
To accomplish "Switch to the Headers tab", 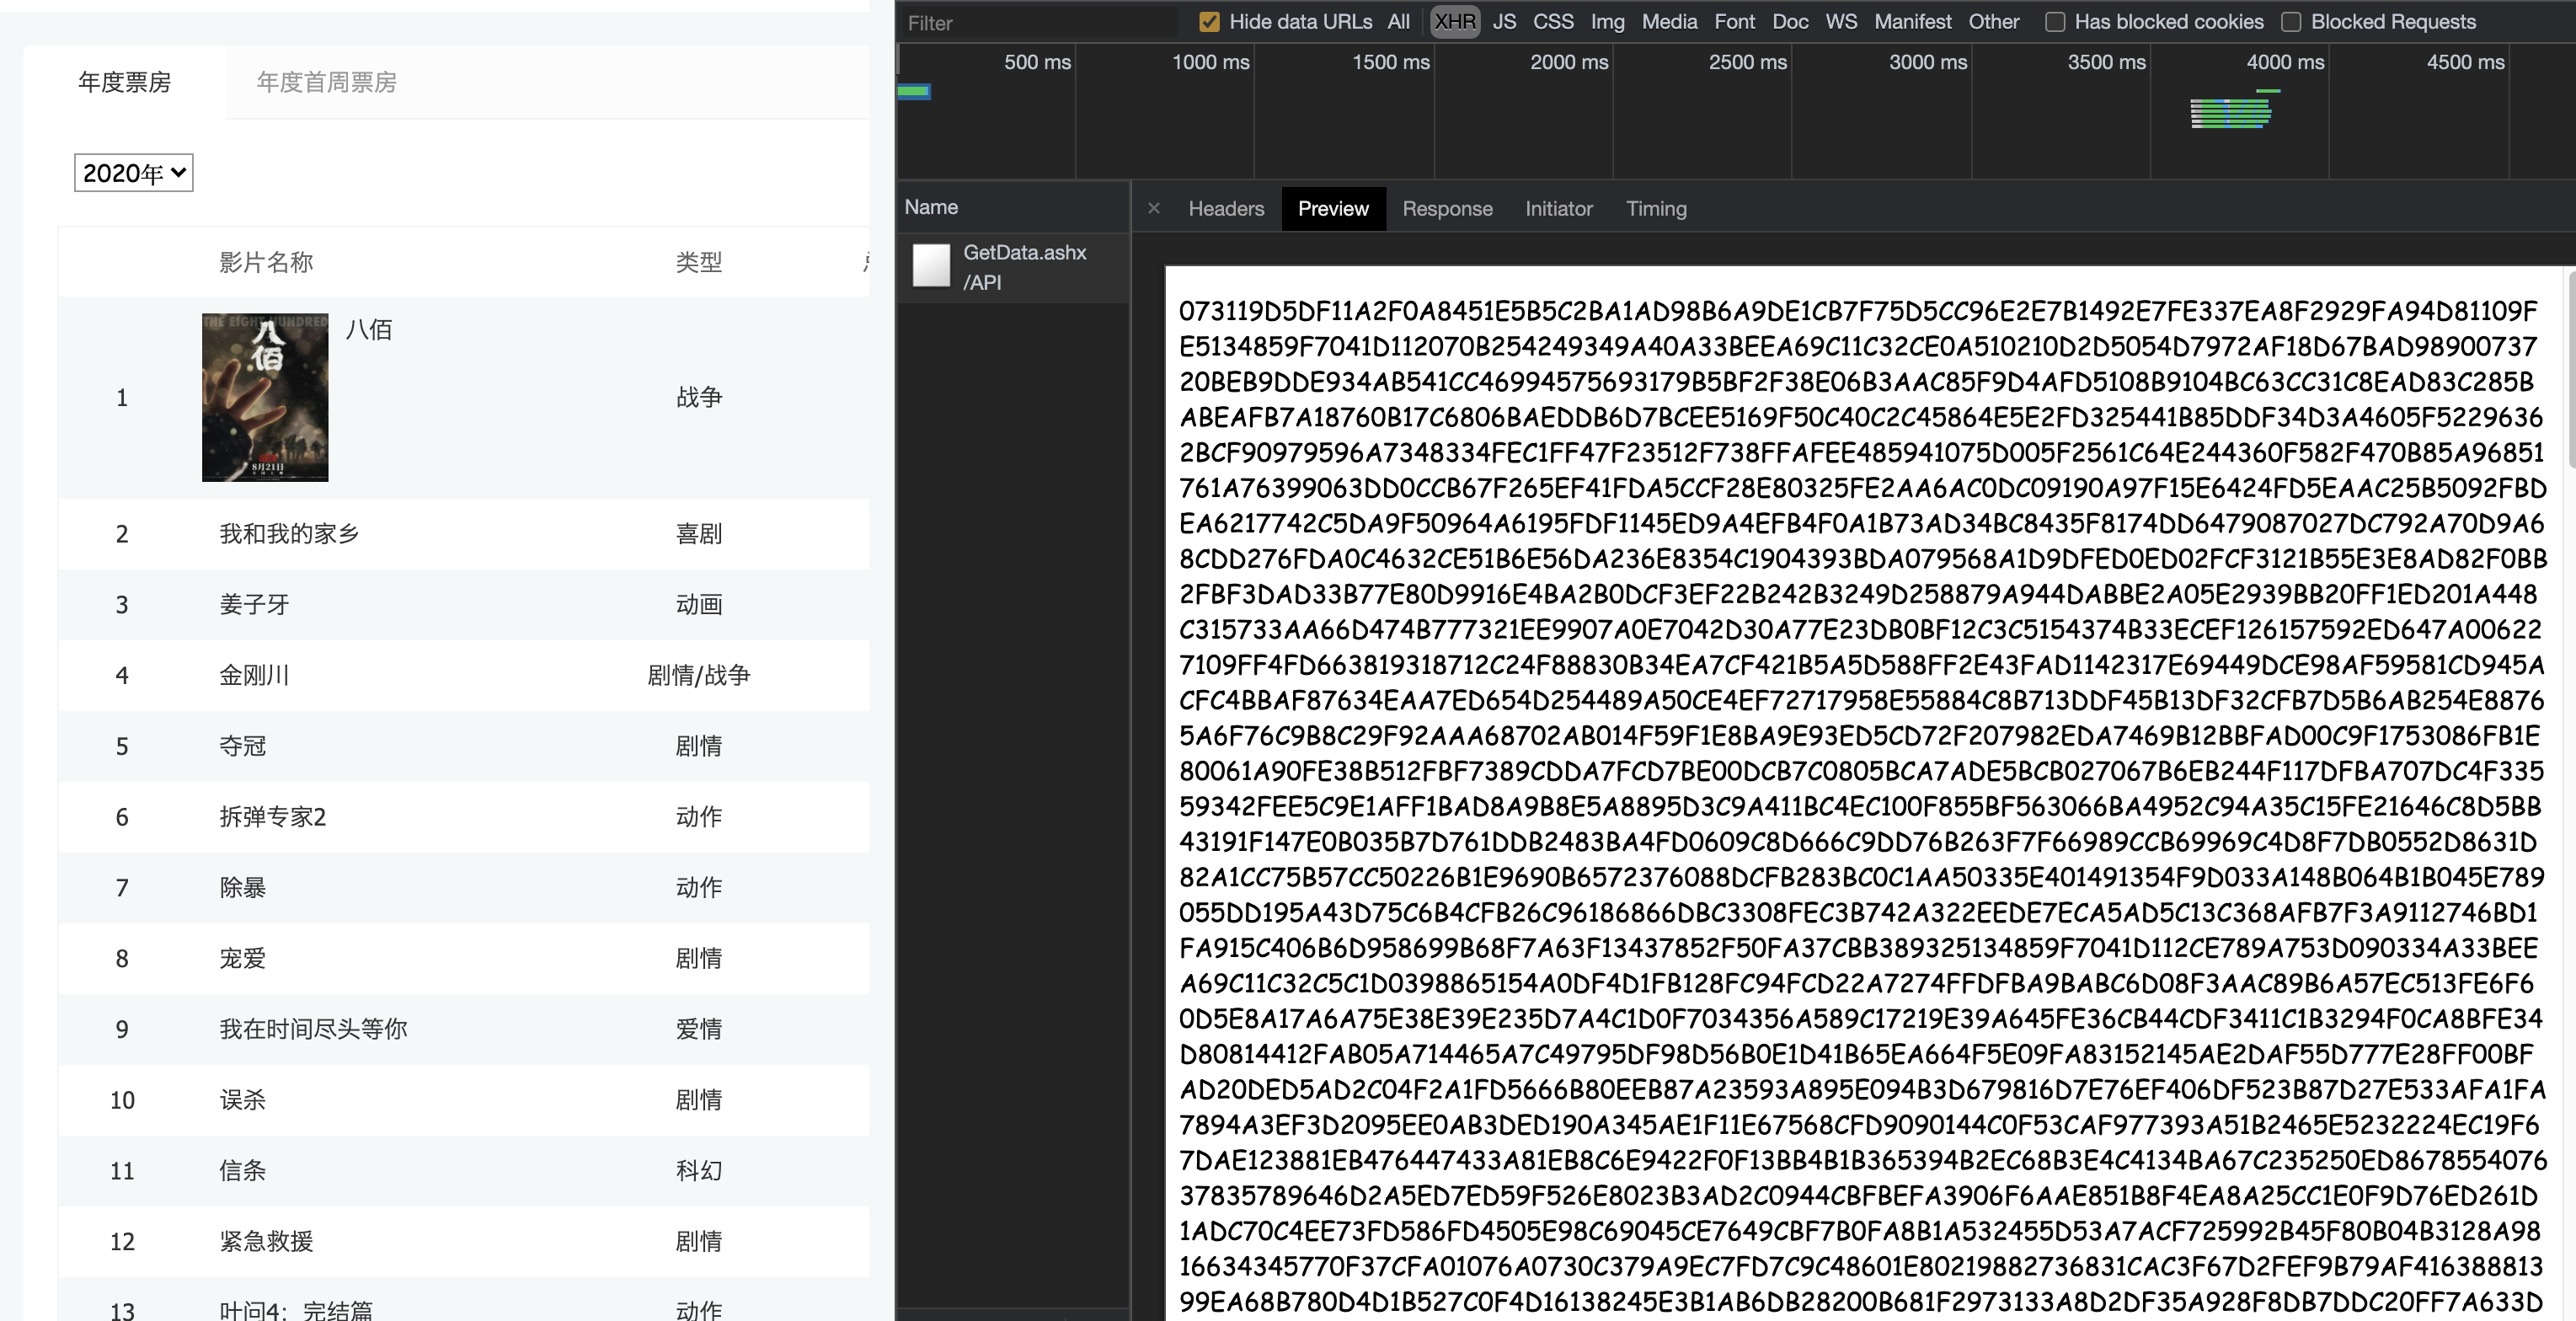I will (1226, 208).
